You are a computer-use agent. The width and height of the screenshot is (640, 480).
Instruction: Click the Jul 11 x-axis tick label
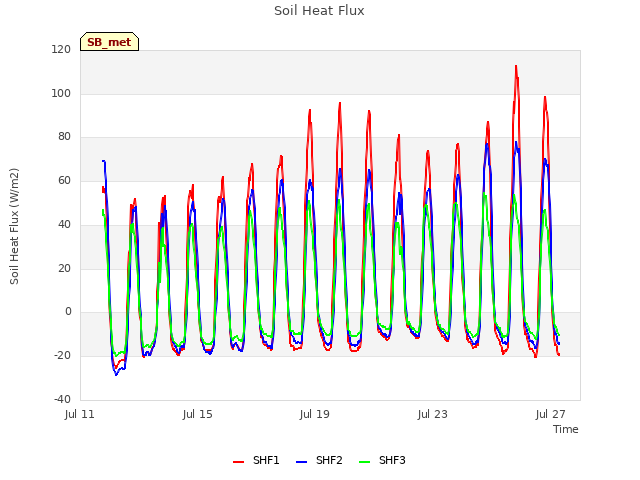(x=80, y=414)
